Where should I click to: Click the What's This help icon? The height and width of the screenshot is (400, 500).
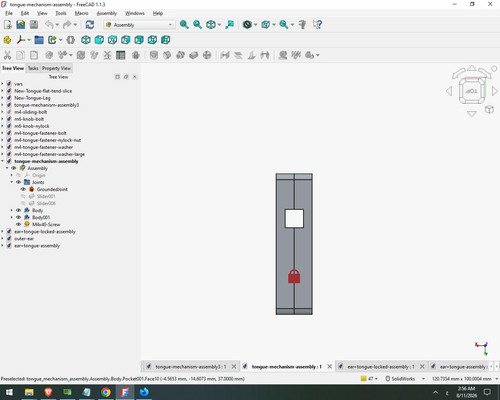[317, 25]
